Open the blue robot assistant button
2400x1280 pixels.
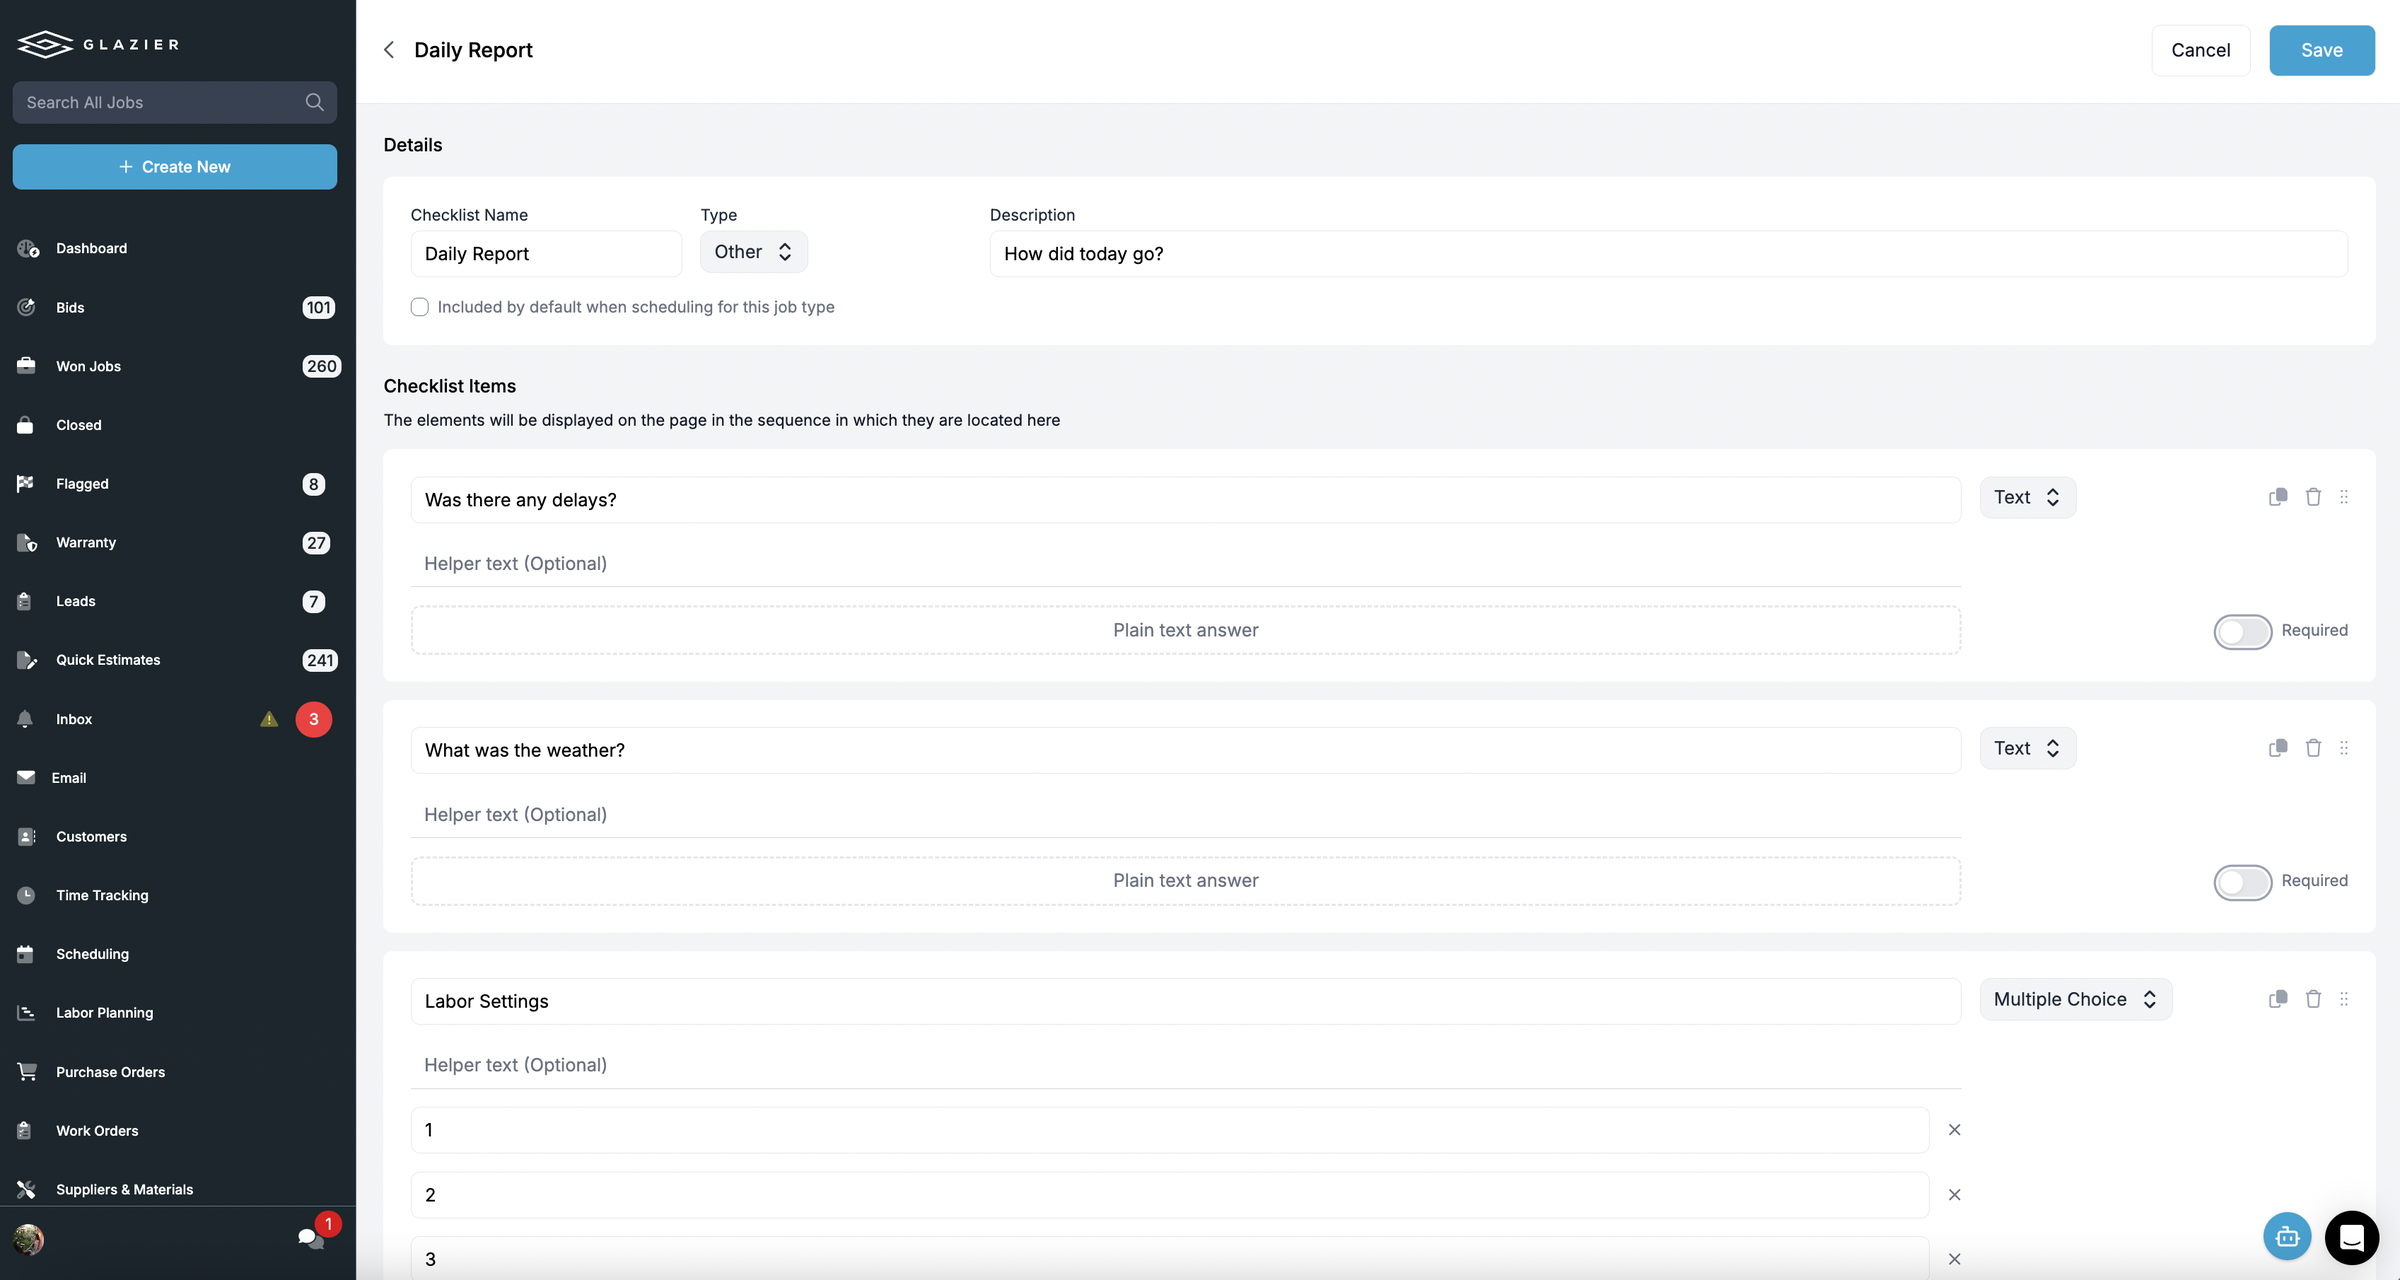click(x=2287, y=1237)
